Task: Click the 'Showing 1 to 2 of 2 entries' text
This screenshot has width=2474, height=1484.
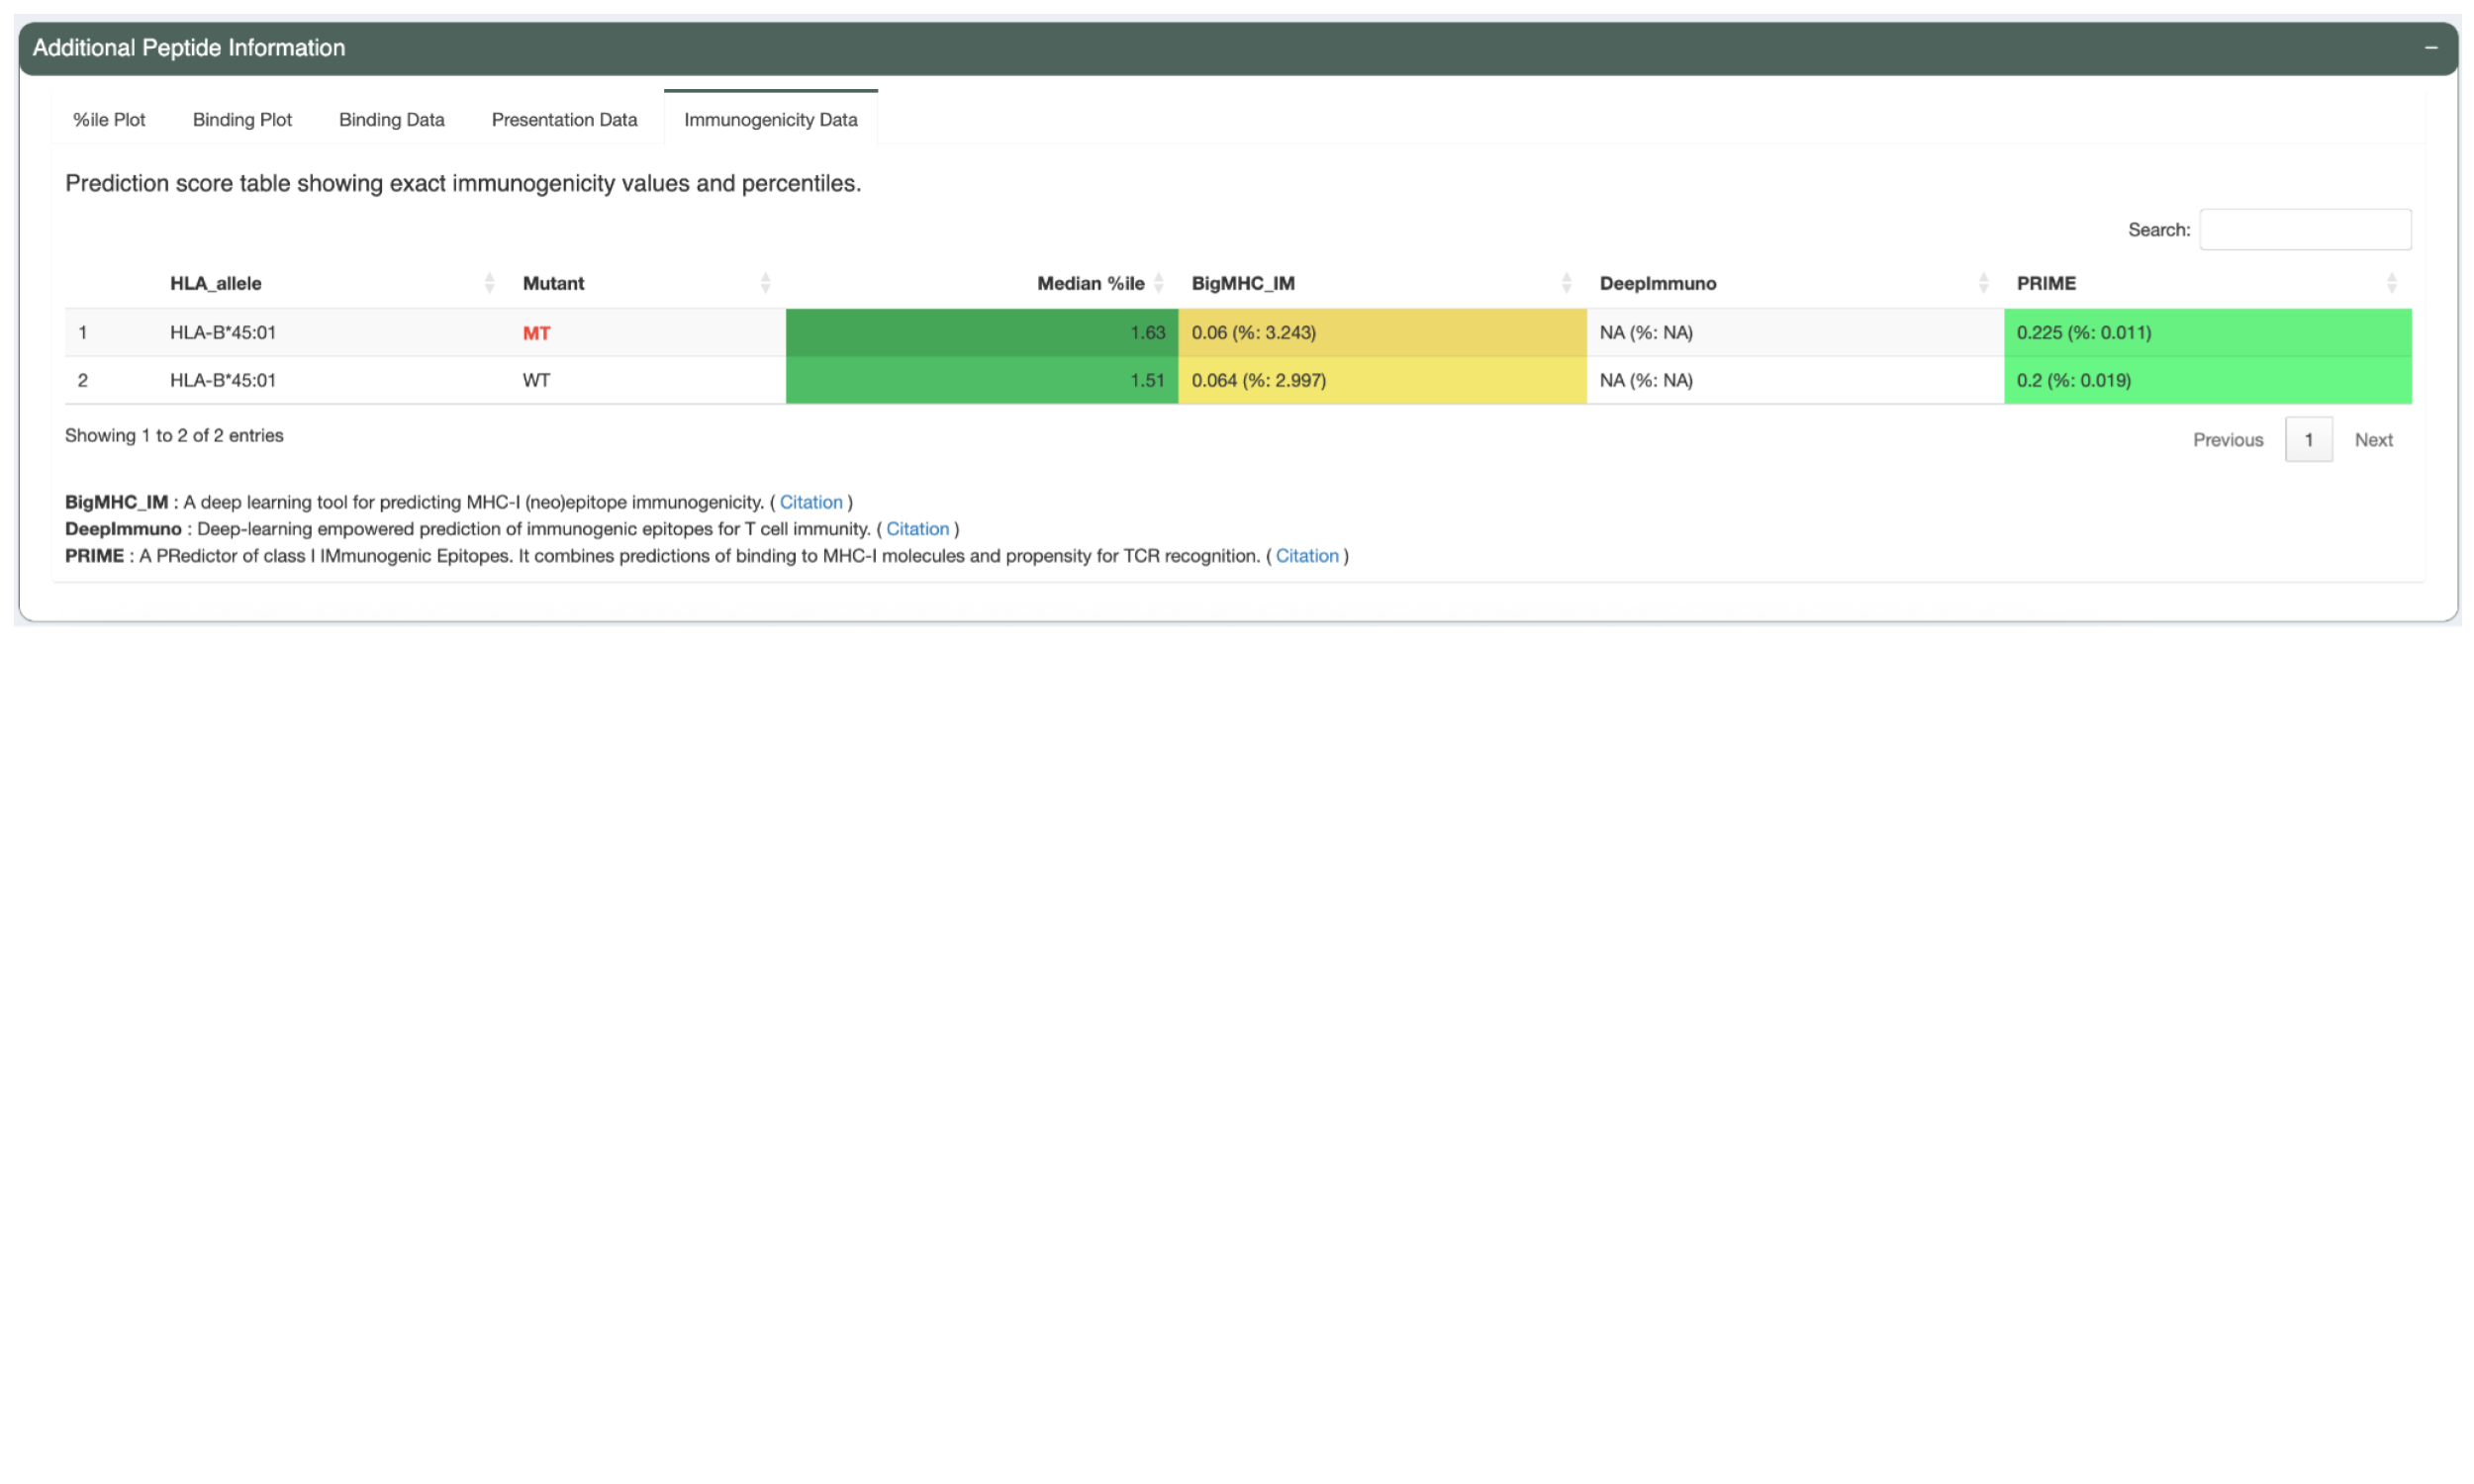Action: click(174, 436)
